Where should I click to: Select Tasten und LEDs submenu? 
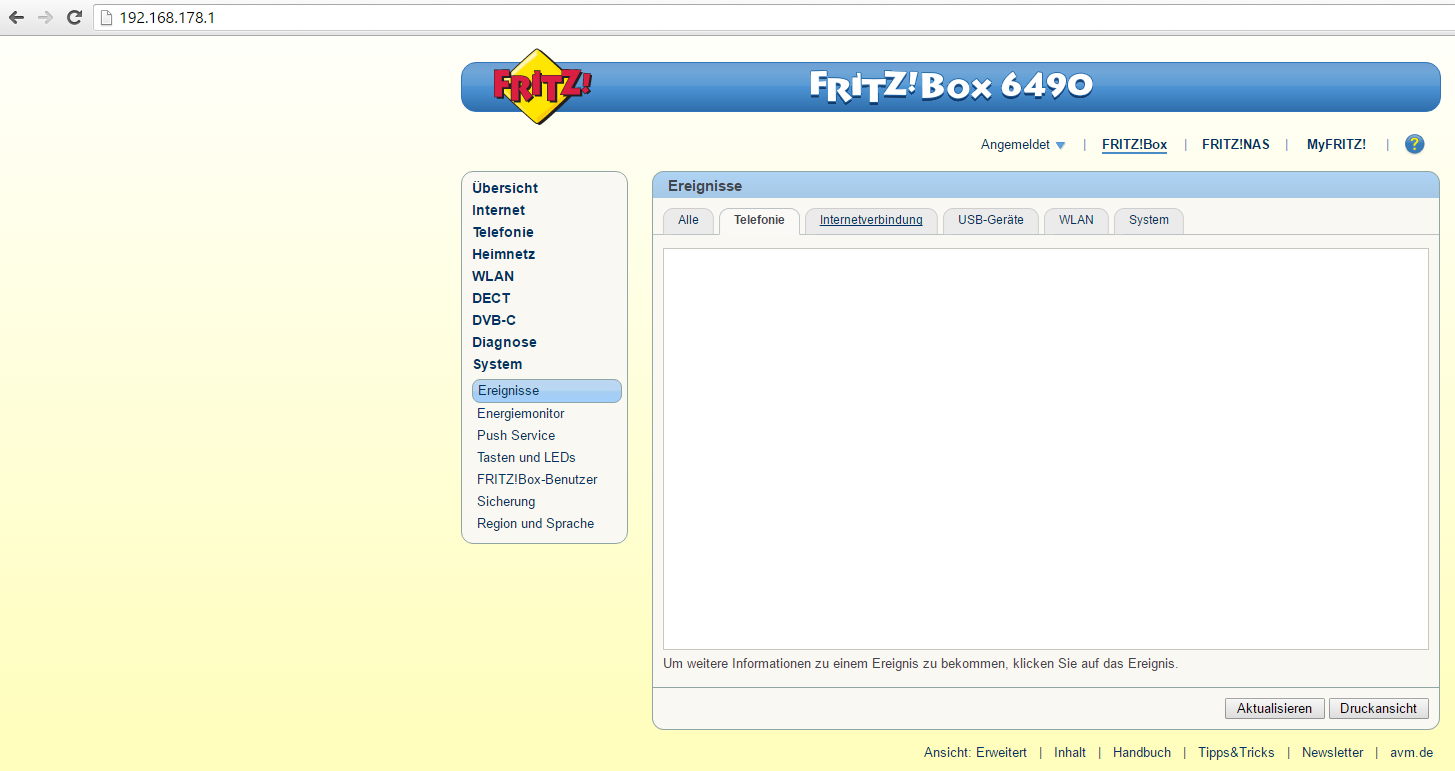click(x=526, y=457)
